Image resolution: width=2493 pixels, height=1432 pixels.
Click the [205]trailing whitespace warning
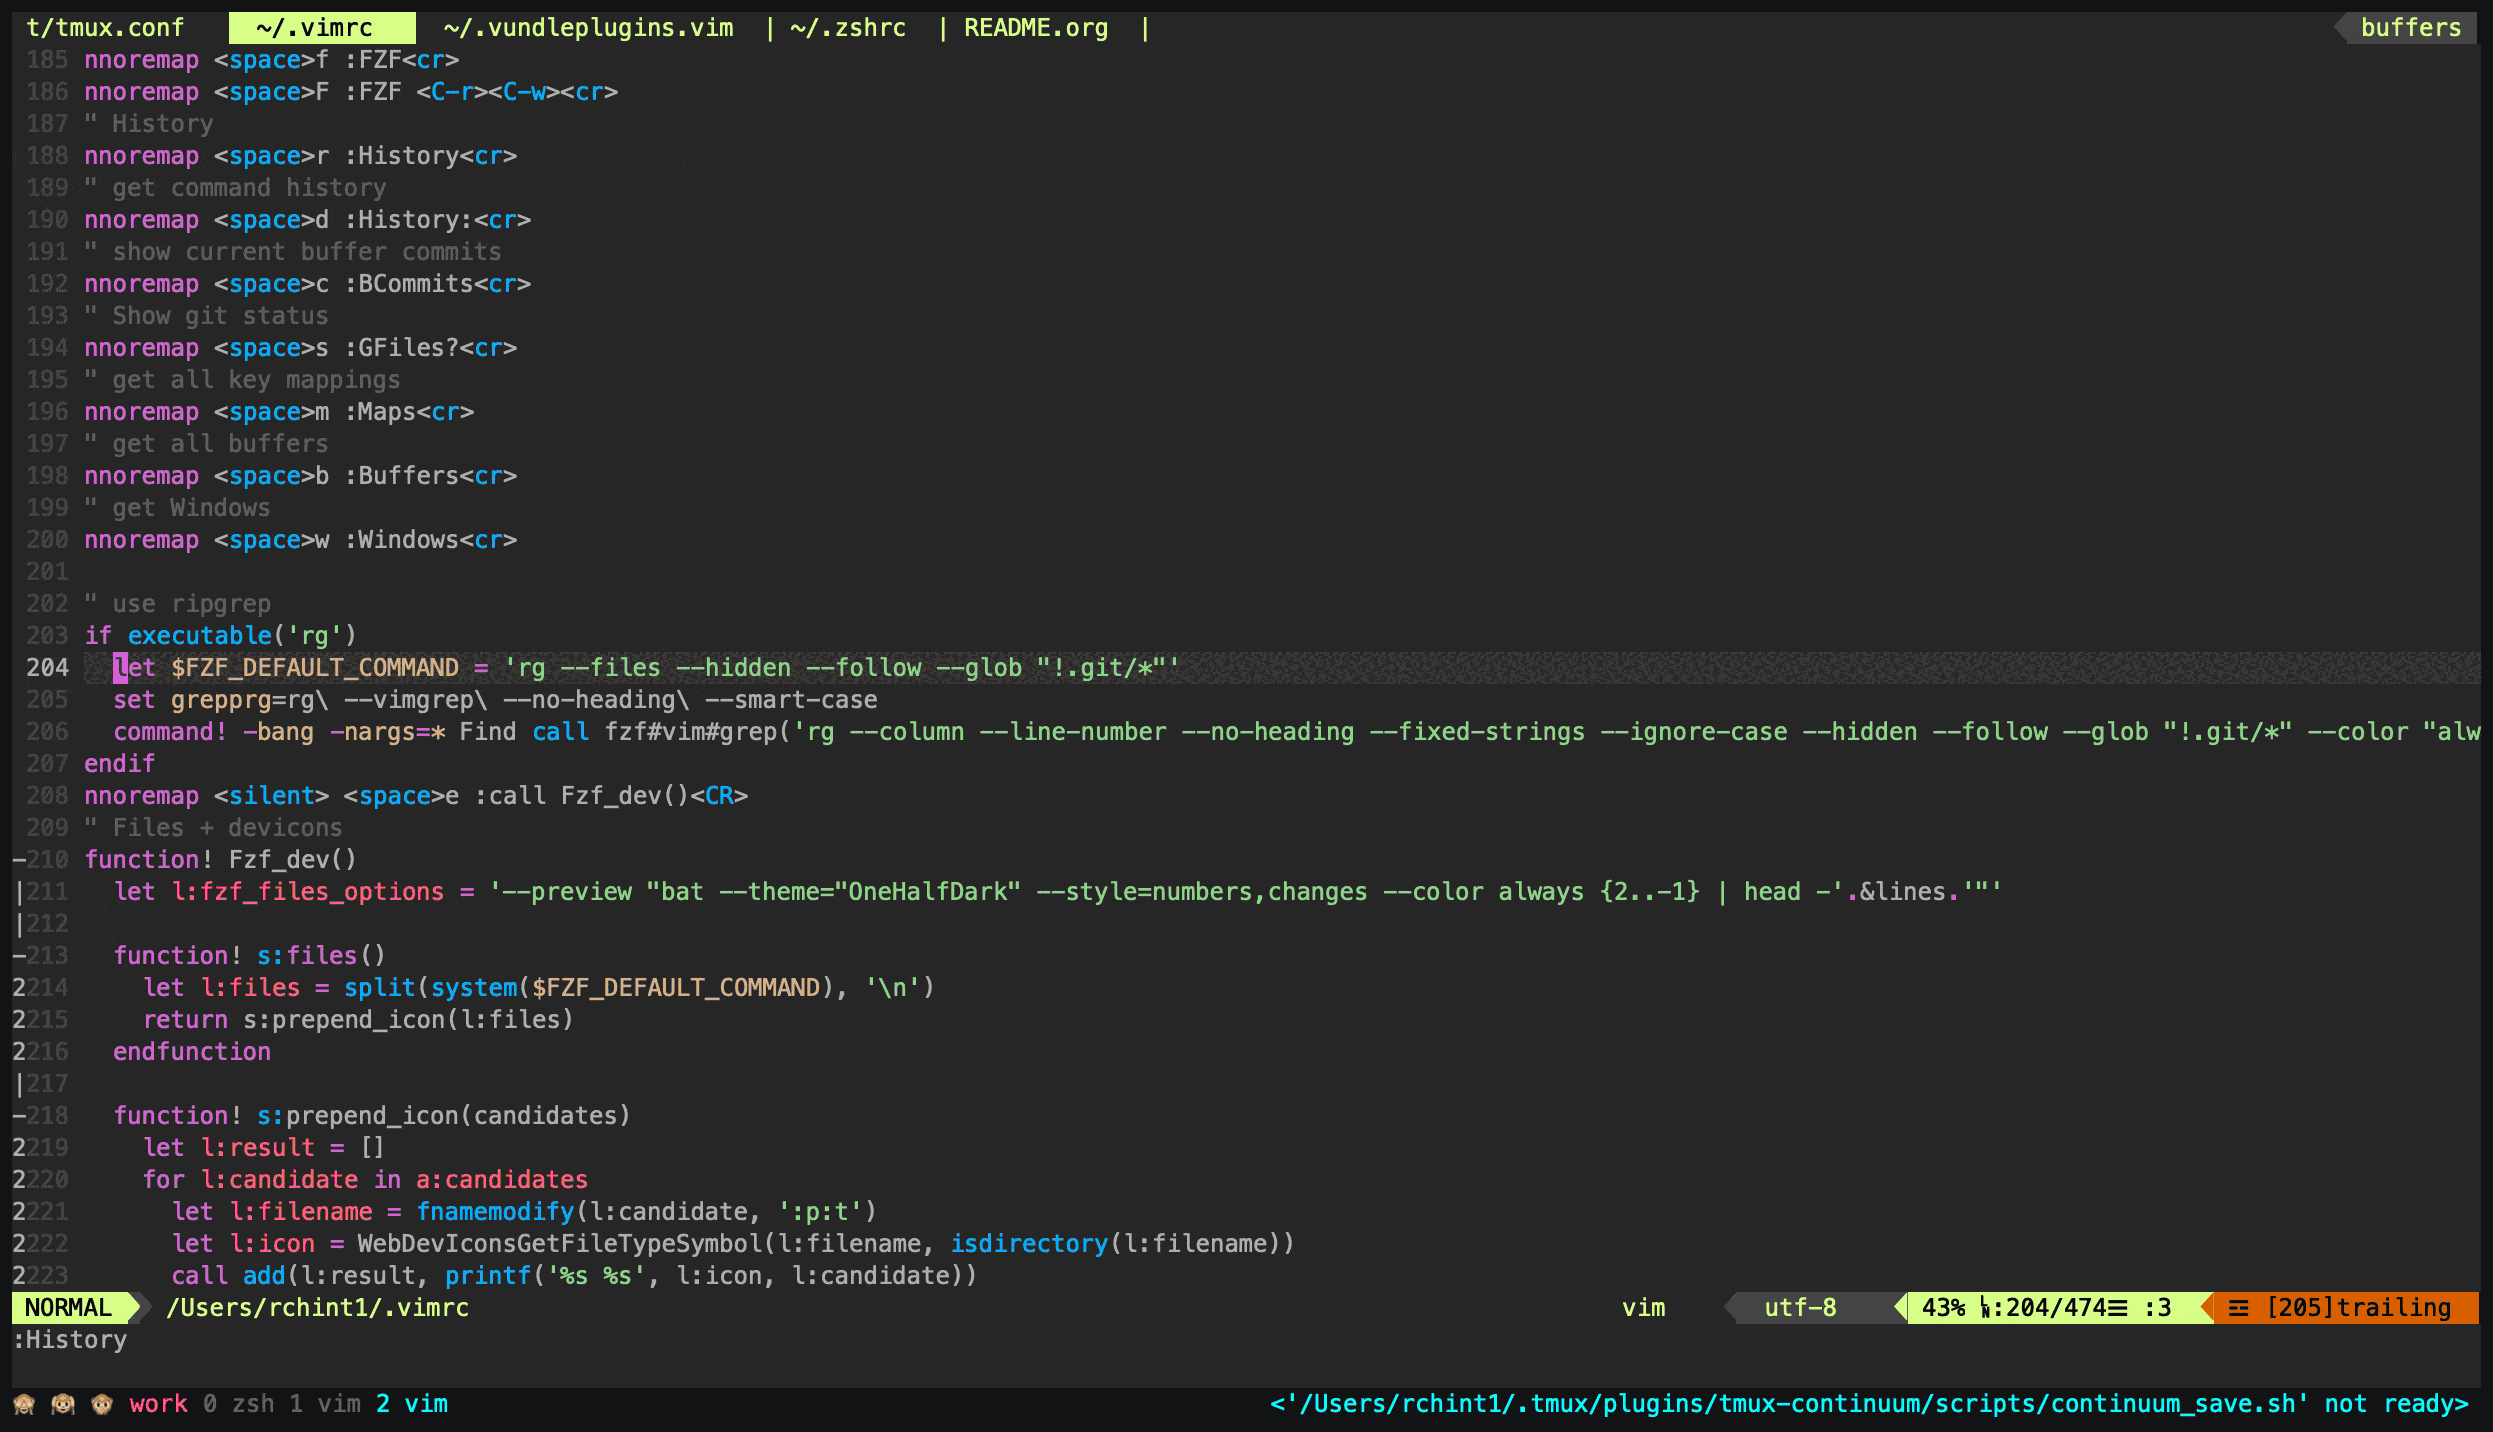coord(2358,1308)
